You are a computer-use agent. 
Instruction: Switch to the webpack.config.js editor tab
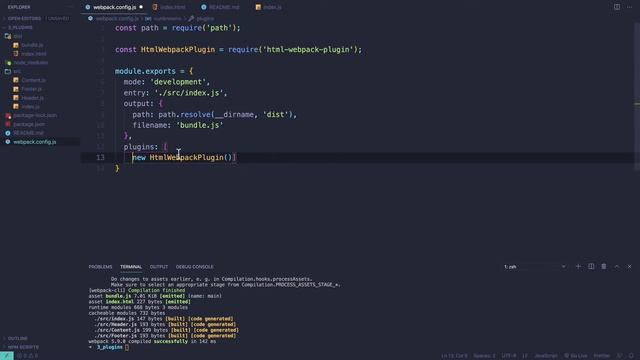click(114, 7)
